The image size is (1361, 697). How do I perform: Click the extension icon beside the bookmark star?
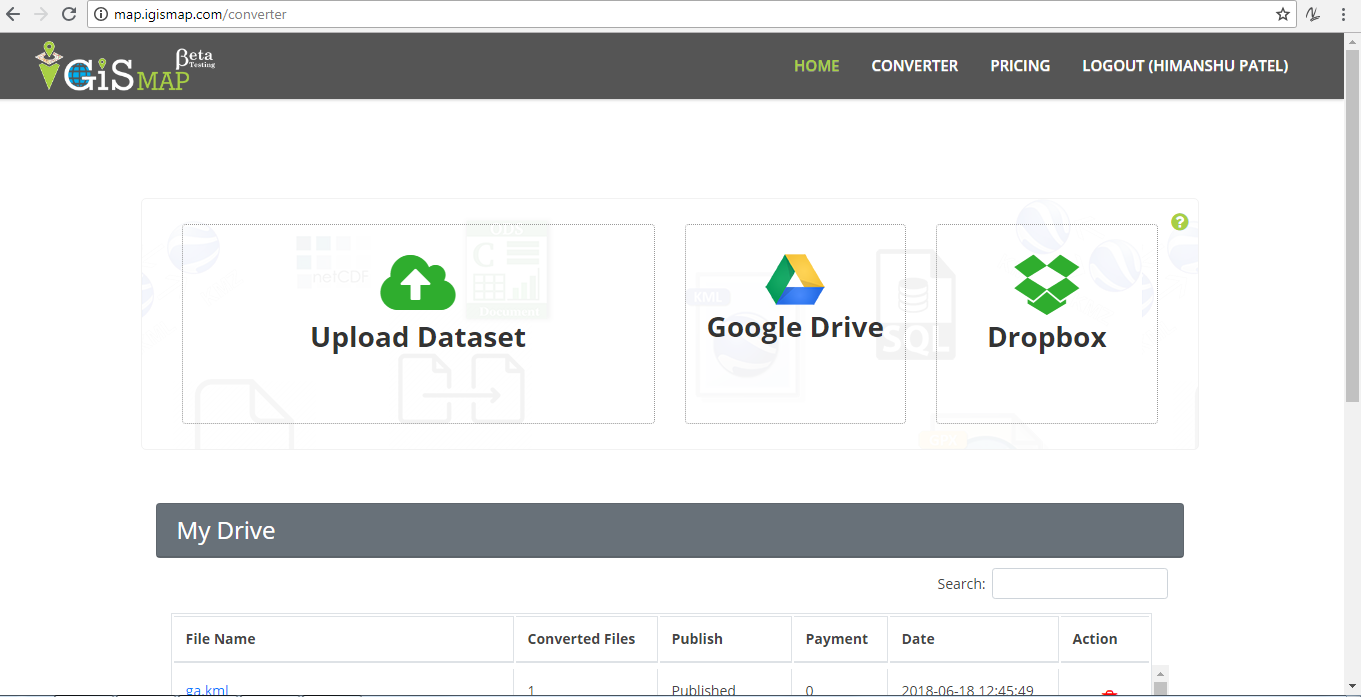pyautogui.click(x=1313, y=15)
